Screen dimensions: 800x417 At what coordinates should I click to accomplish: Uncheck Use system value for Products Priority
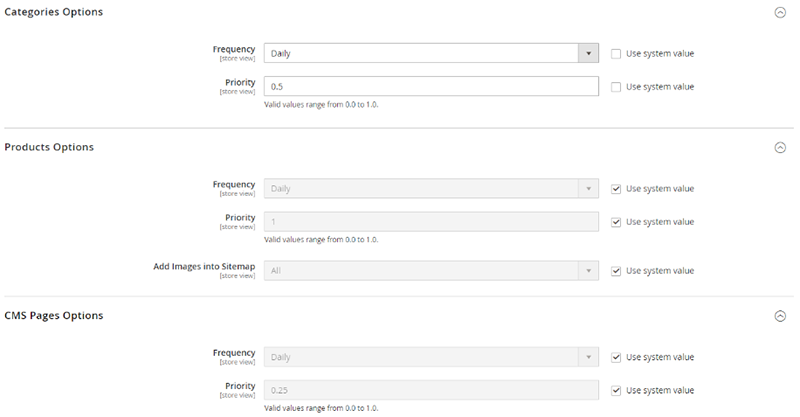click(616, 222)
